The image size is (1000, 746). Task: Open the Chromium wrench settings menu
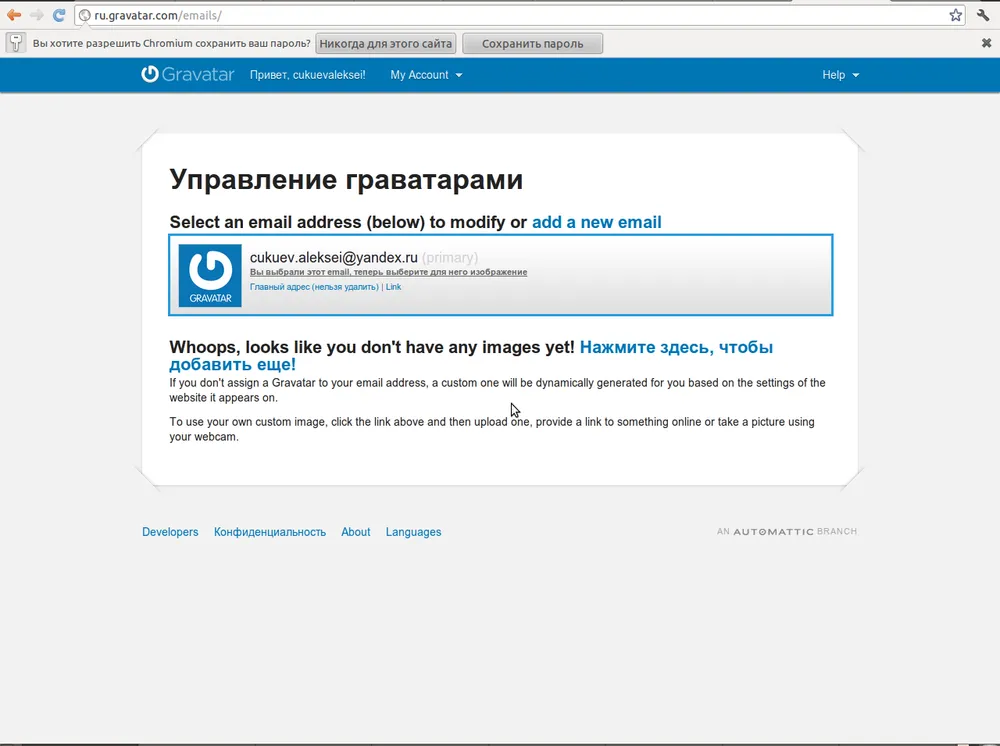(x=983, y=15)
